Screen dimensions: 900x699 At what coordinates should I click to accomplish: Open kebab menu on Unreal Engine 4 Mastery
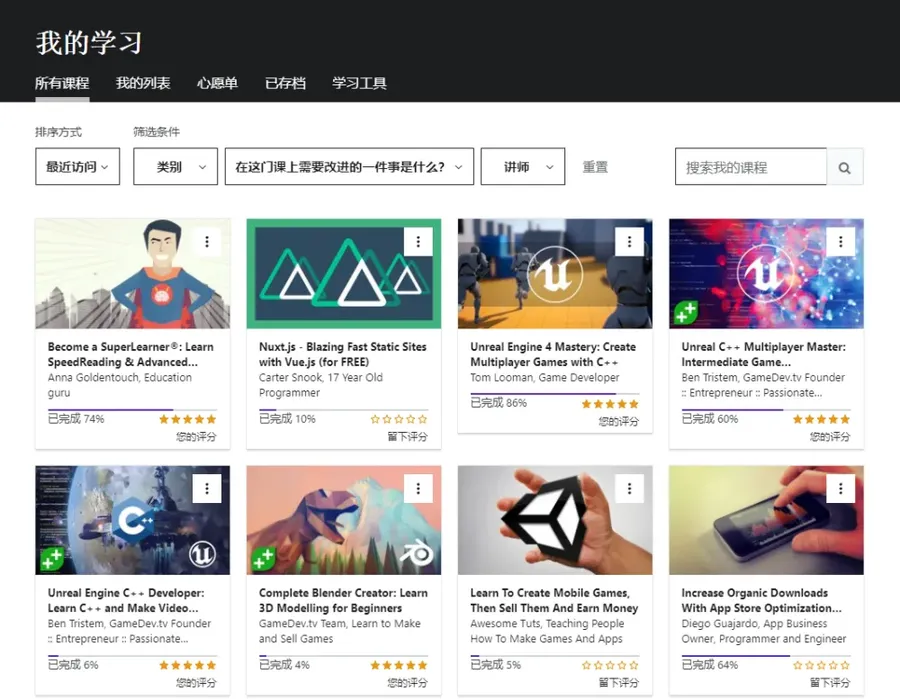pos(629,242)
